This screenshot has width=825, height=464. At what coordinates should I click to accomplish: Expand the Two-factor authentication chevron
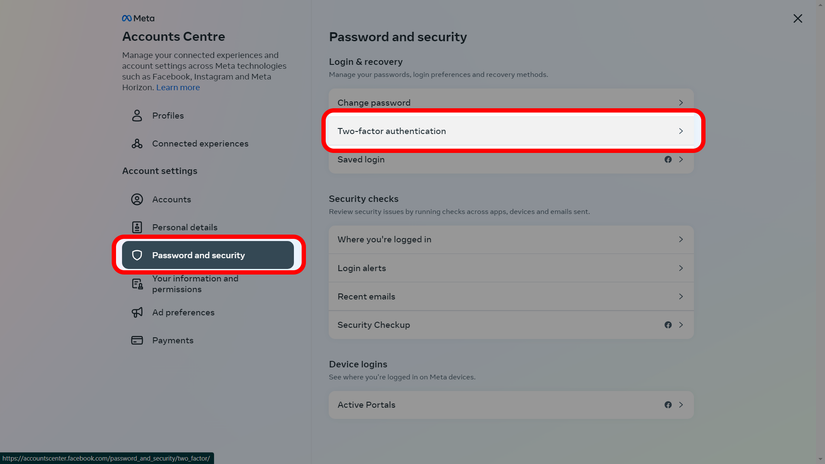(x=681, y=131)
